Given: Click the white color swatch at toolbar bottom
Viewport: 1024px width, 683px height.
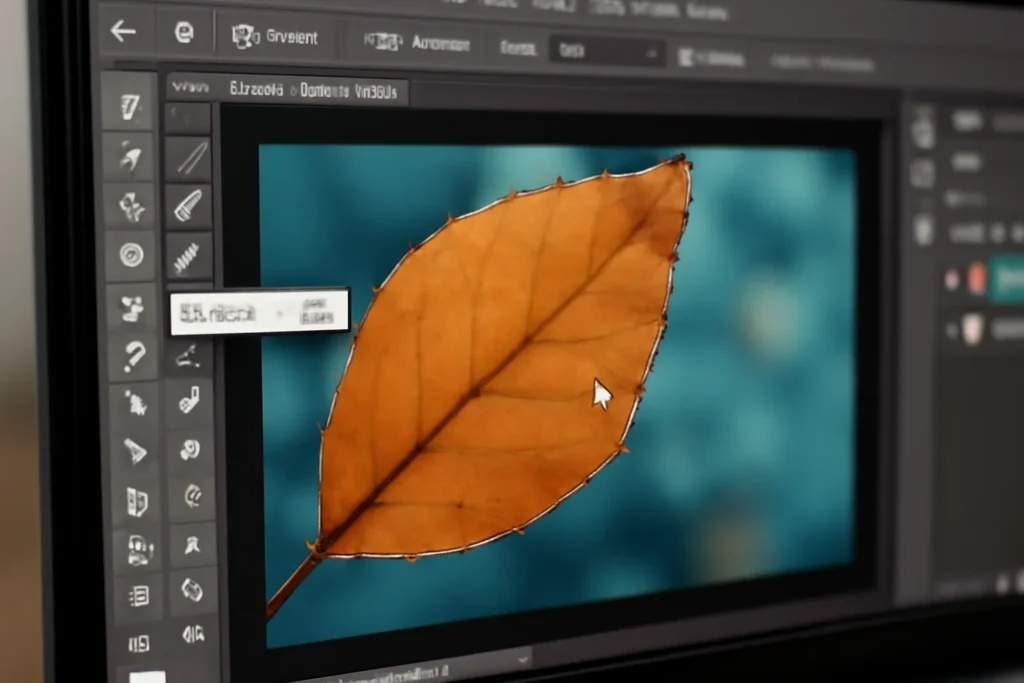Looking at the screenshot, I should pos(148,676).
